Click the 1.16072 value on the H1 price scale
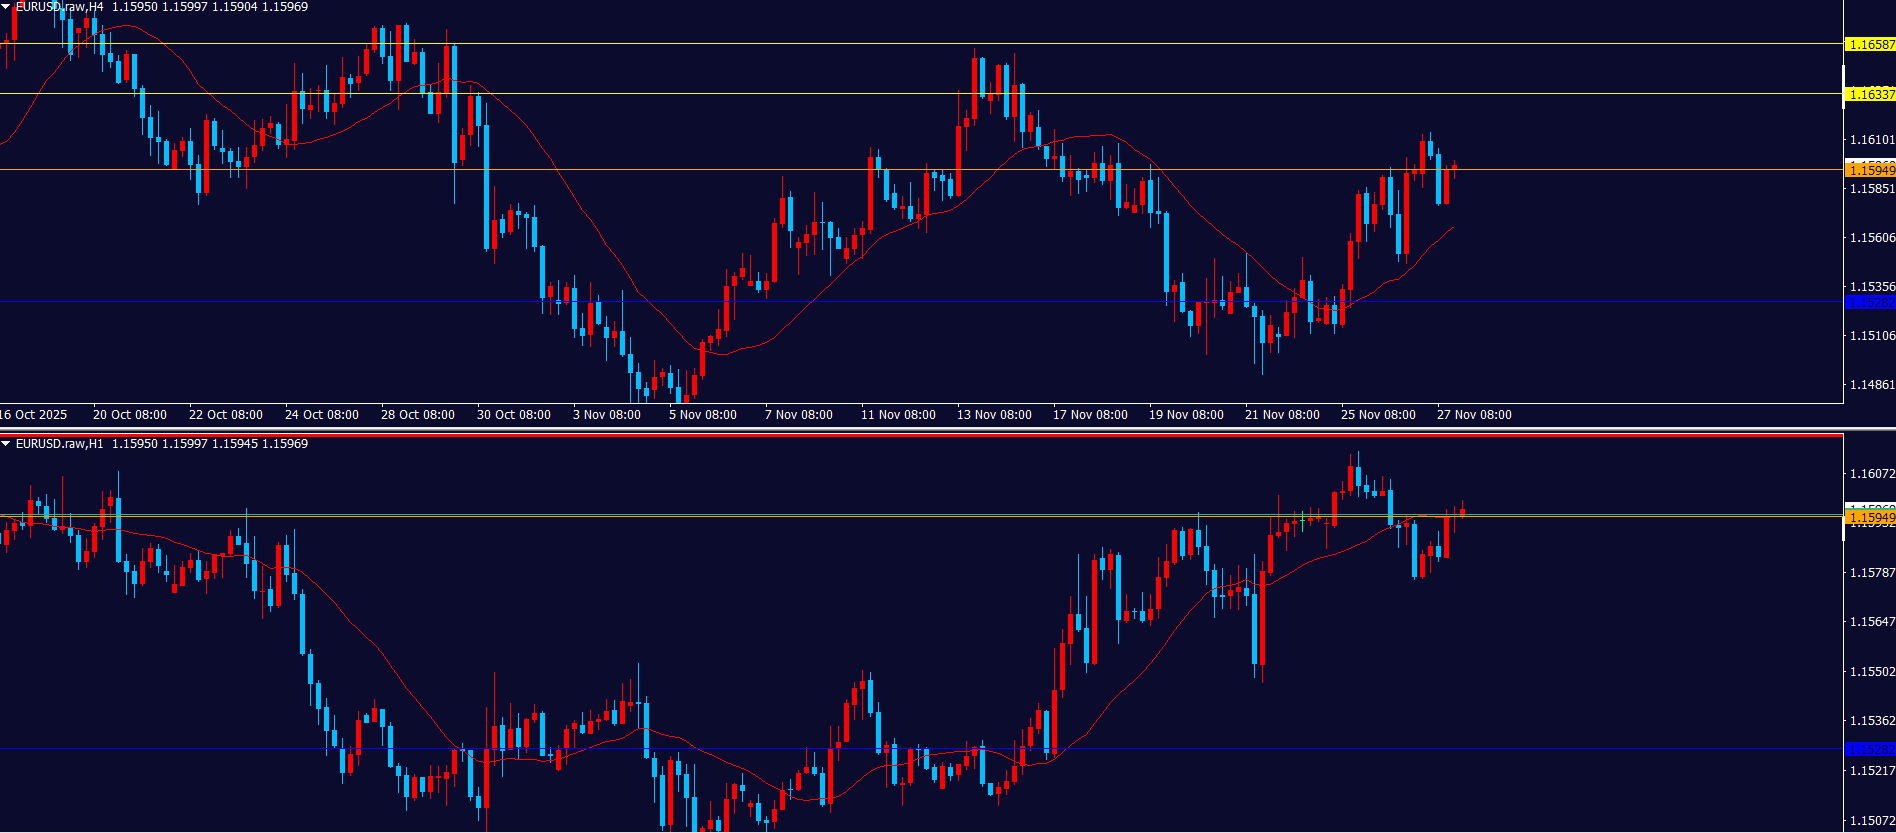This screenshot has height=833, width=1896. click(1872, 474)
